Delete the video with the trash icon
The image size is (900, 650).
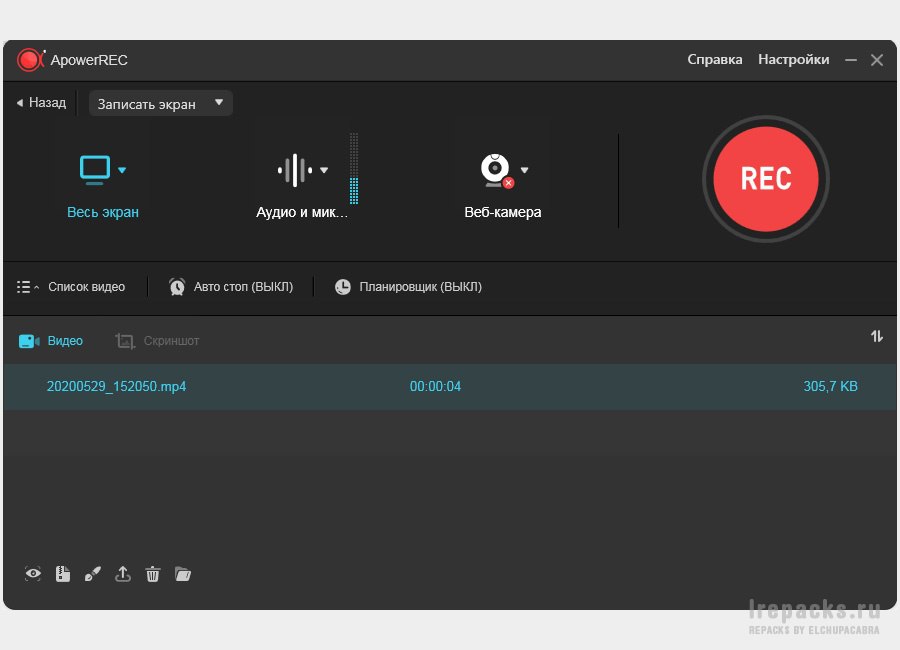tap(153, 574)
